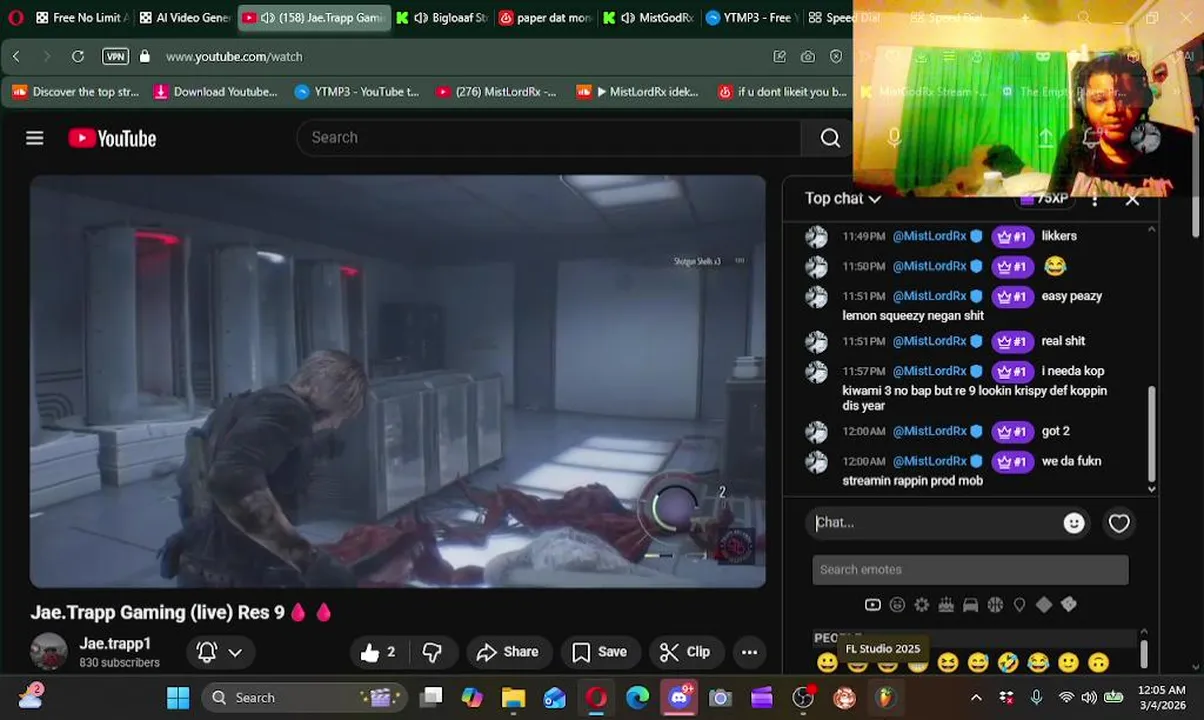
Task: Open 'if u dont likeit you b...' bookmark
Action: (x=782, y=91)
